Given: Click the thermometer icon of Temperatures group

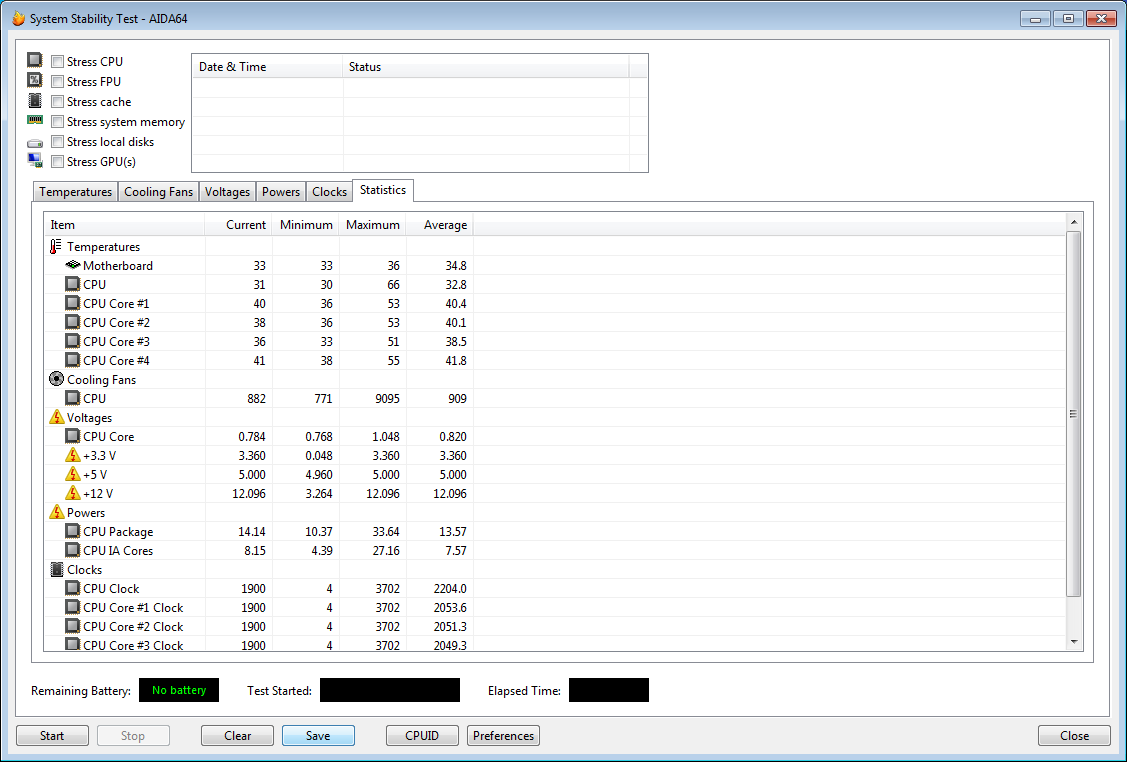Looking at the screenshot, I should (56, 247).
